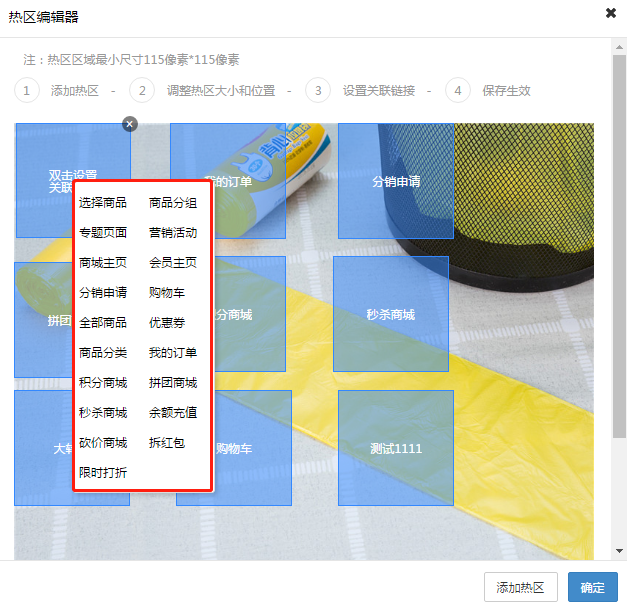Pick 拼团商城 from the popup menu
The image size is (627, 612).
(173, 383)
